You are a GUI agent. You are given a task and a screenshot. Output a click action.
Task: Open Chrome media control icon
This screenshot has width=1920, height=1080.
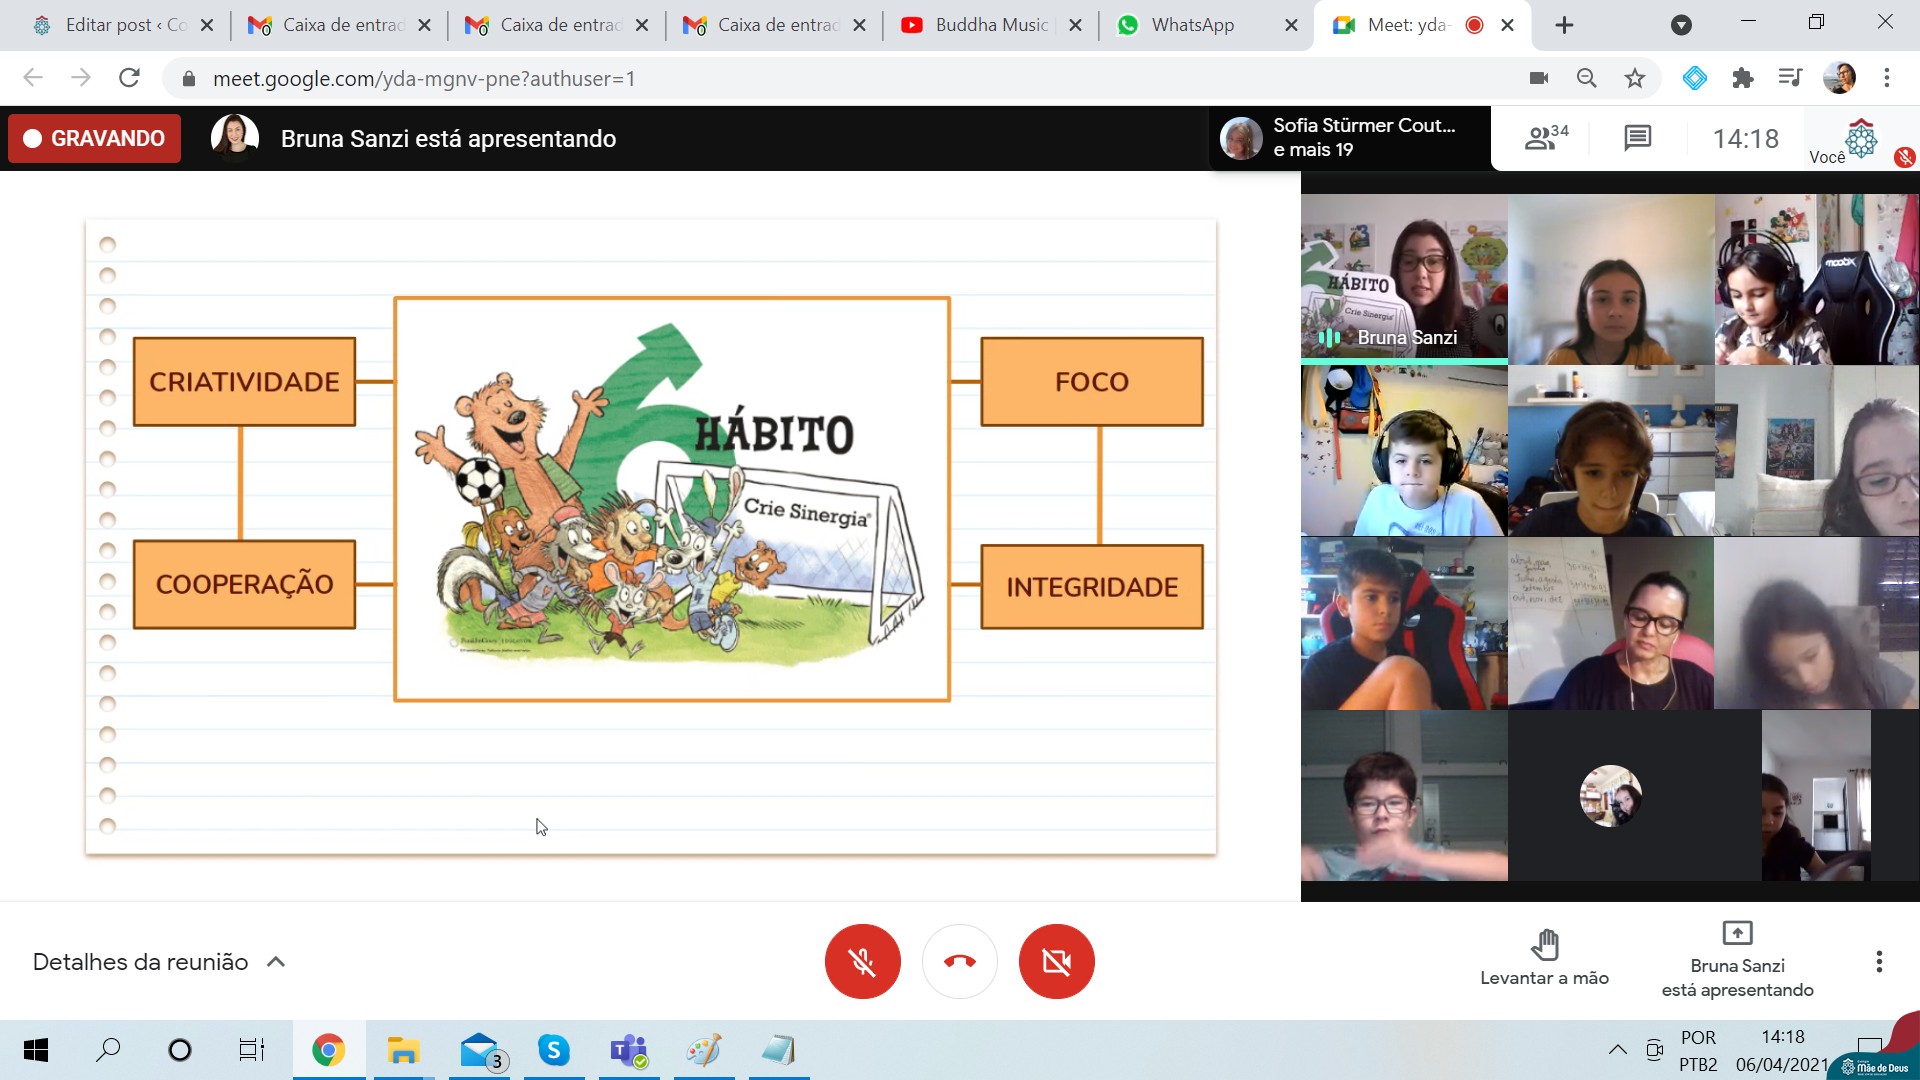(1789, 78)
